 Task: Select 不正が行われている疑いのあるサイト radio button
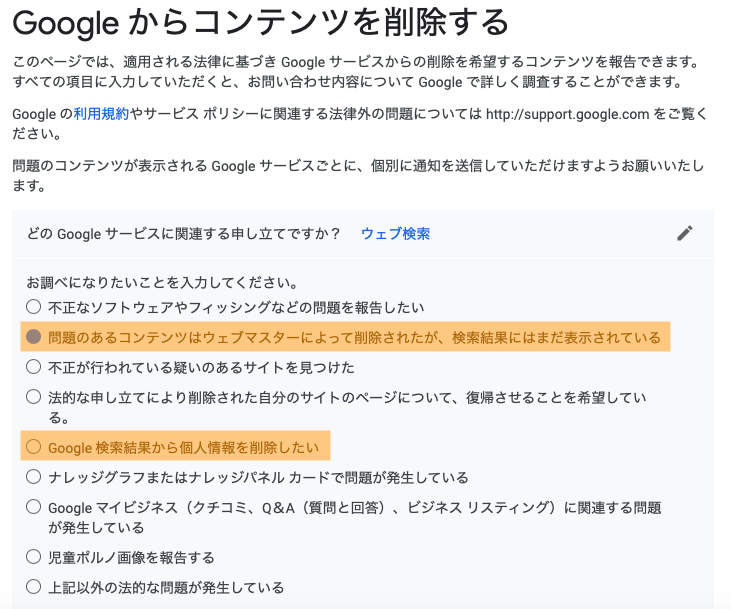pos(34,367)
